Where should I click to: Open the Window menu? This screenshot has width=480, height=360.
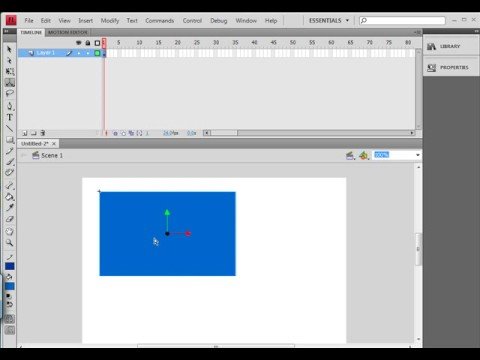246,21
